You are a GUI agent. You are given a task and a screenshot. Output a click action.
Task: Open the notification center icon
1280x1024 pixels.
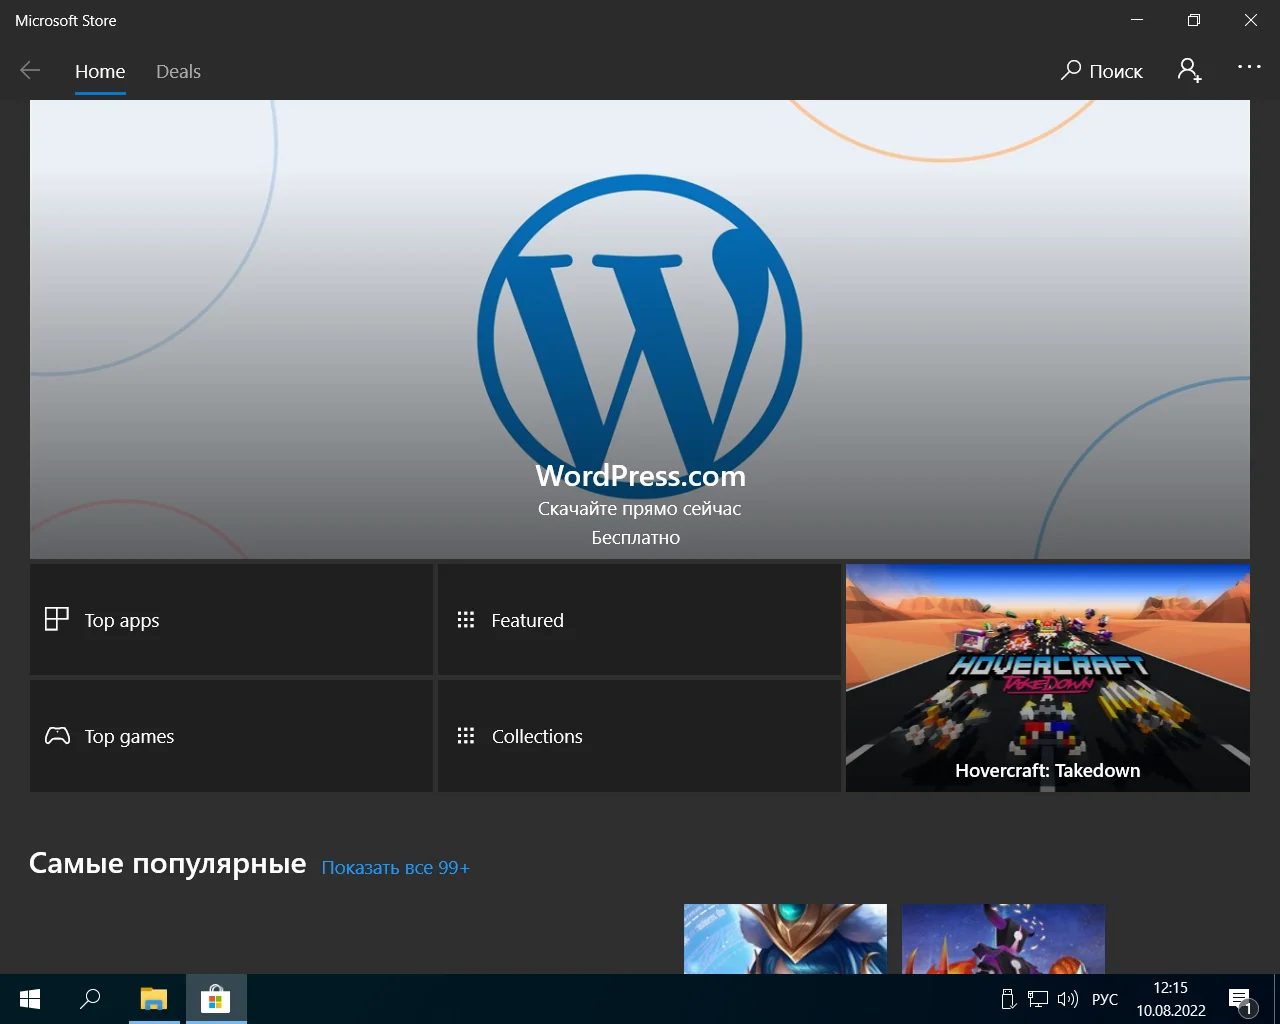click(1240, 999)
